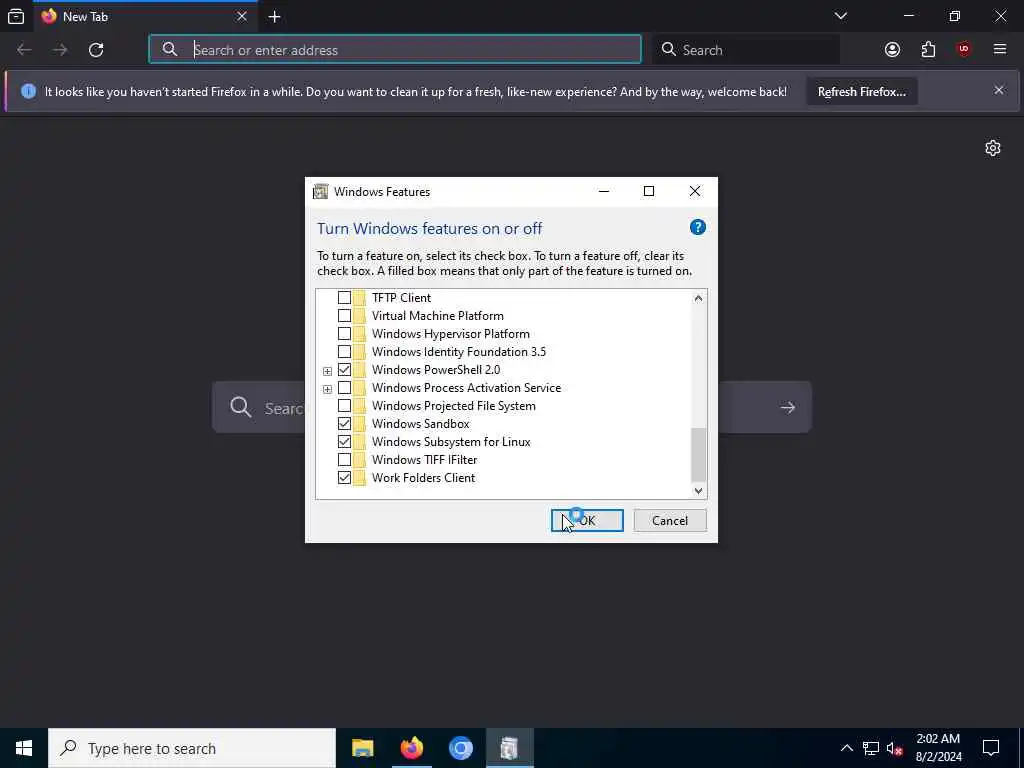Click the notification bar info icon
The width and height of the screenshot is (1024, 768).
(x=28, y=91)
